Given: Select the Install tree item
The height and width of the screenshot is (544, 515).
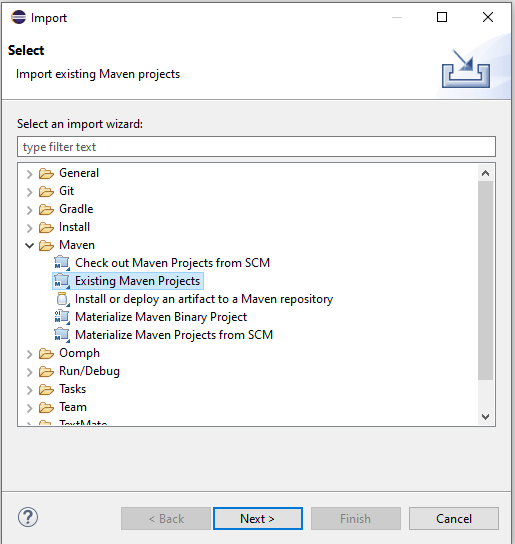Looking at the screenshot, I should tap(74, 227).
